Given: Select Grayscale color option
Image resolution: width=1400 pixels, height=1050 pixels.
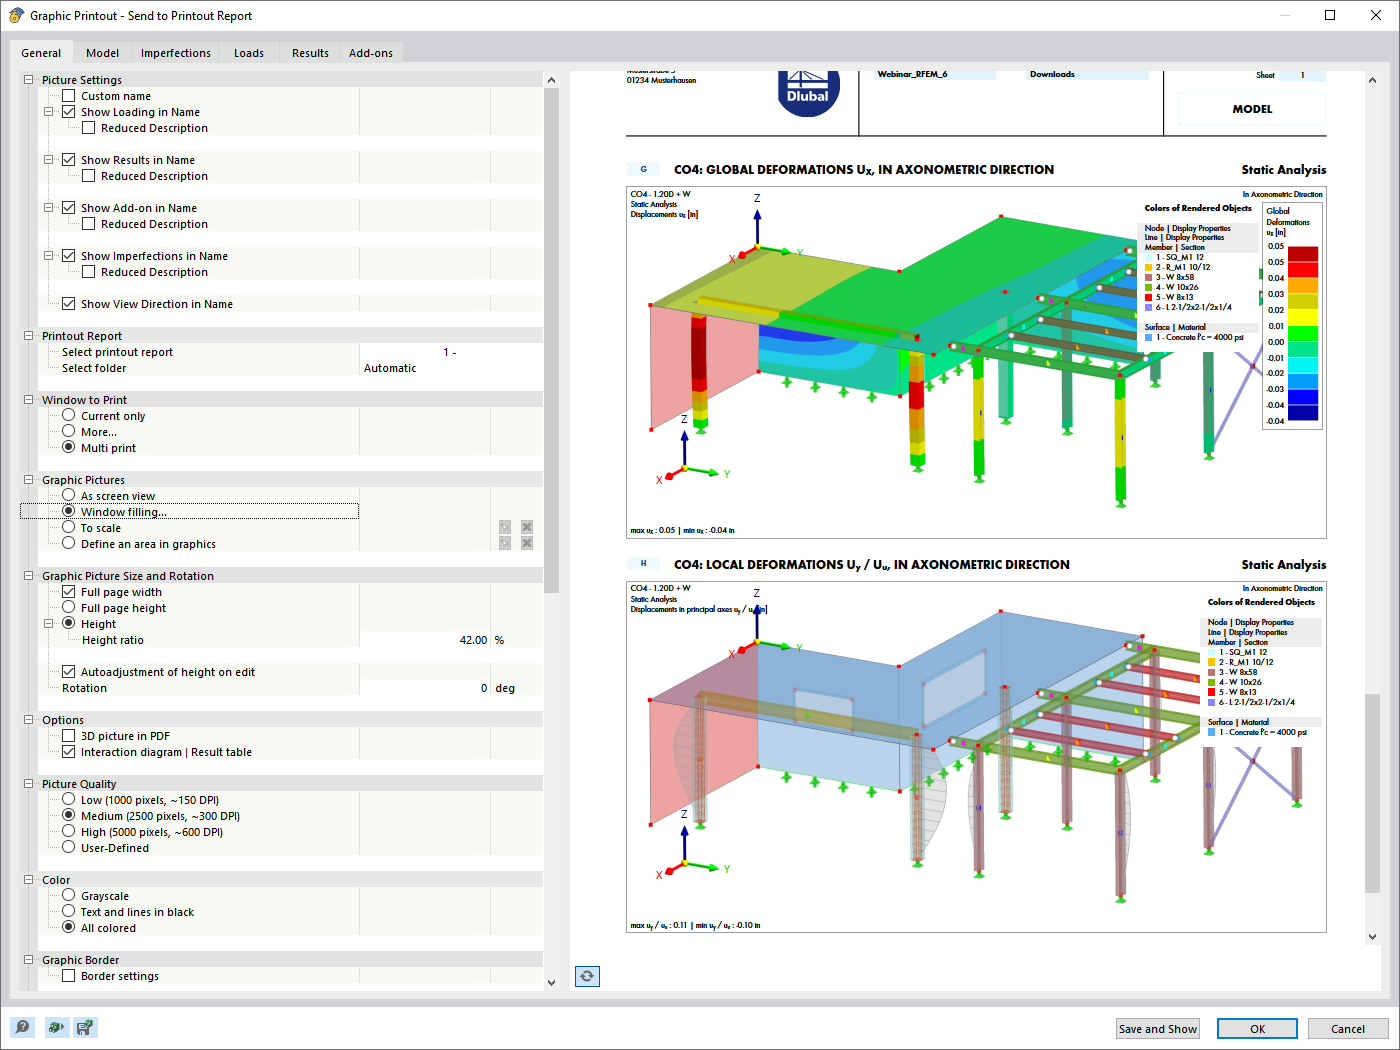Looking at the screenshot, I should click(69, 895).
